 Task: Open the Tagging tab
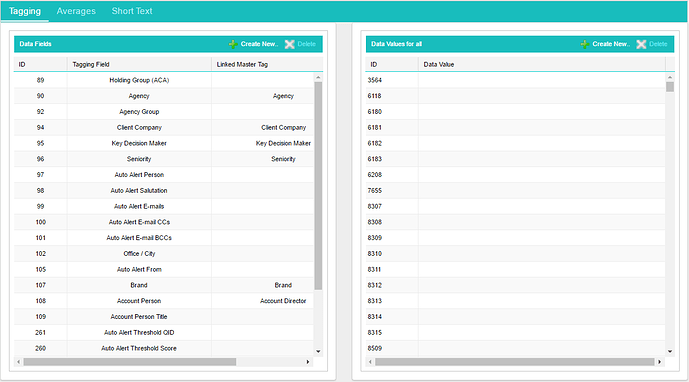coord(25,11)
